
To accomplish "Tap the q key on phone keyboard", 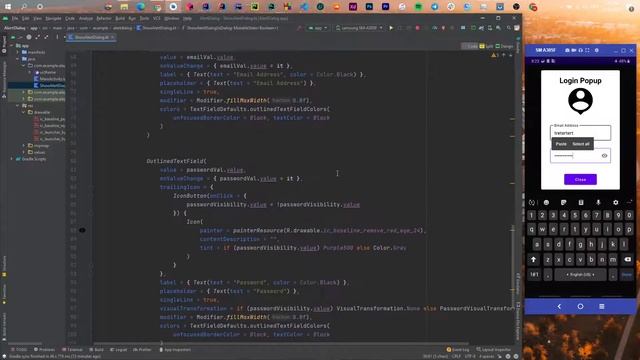I will [x=531, y=229].
